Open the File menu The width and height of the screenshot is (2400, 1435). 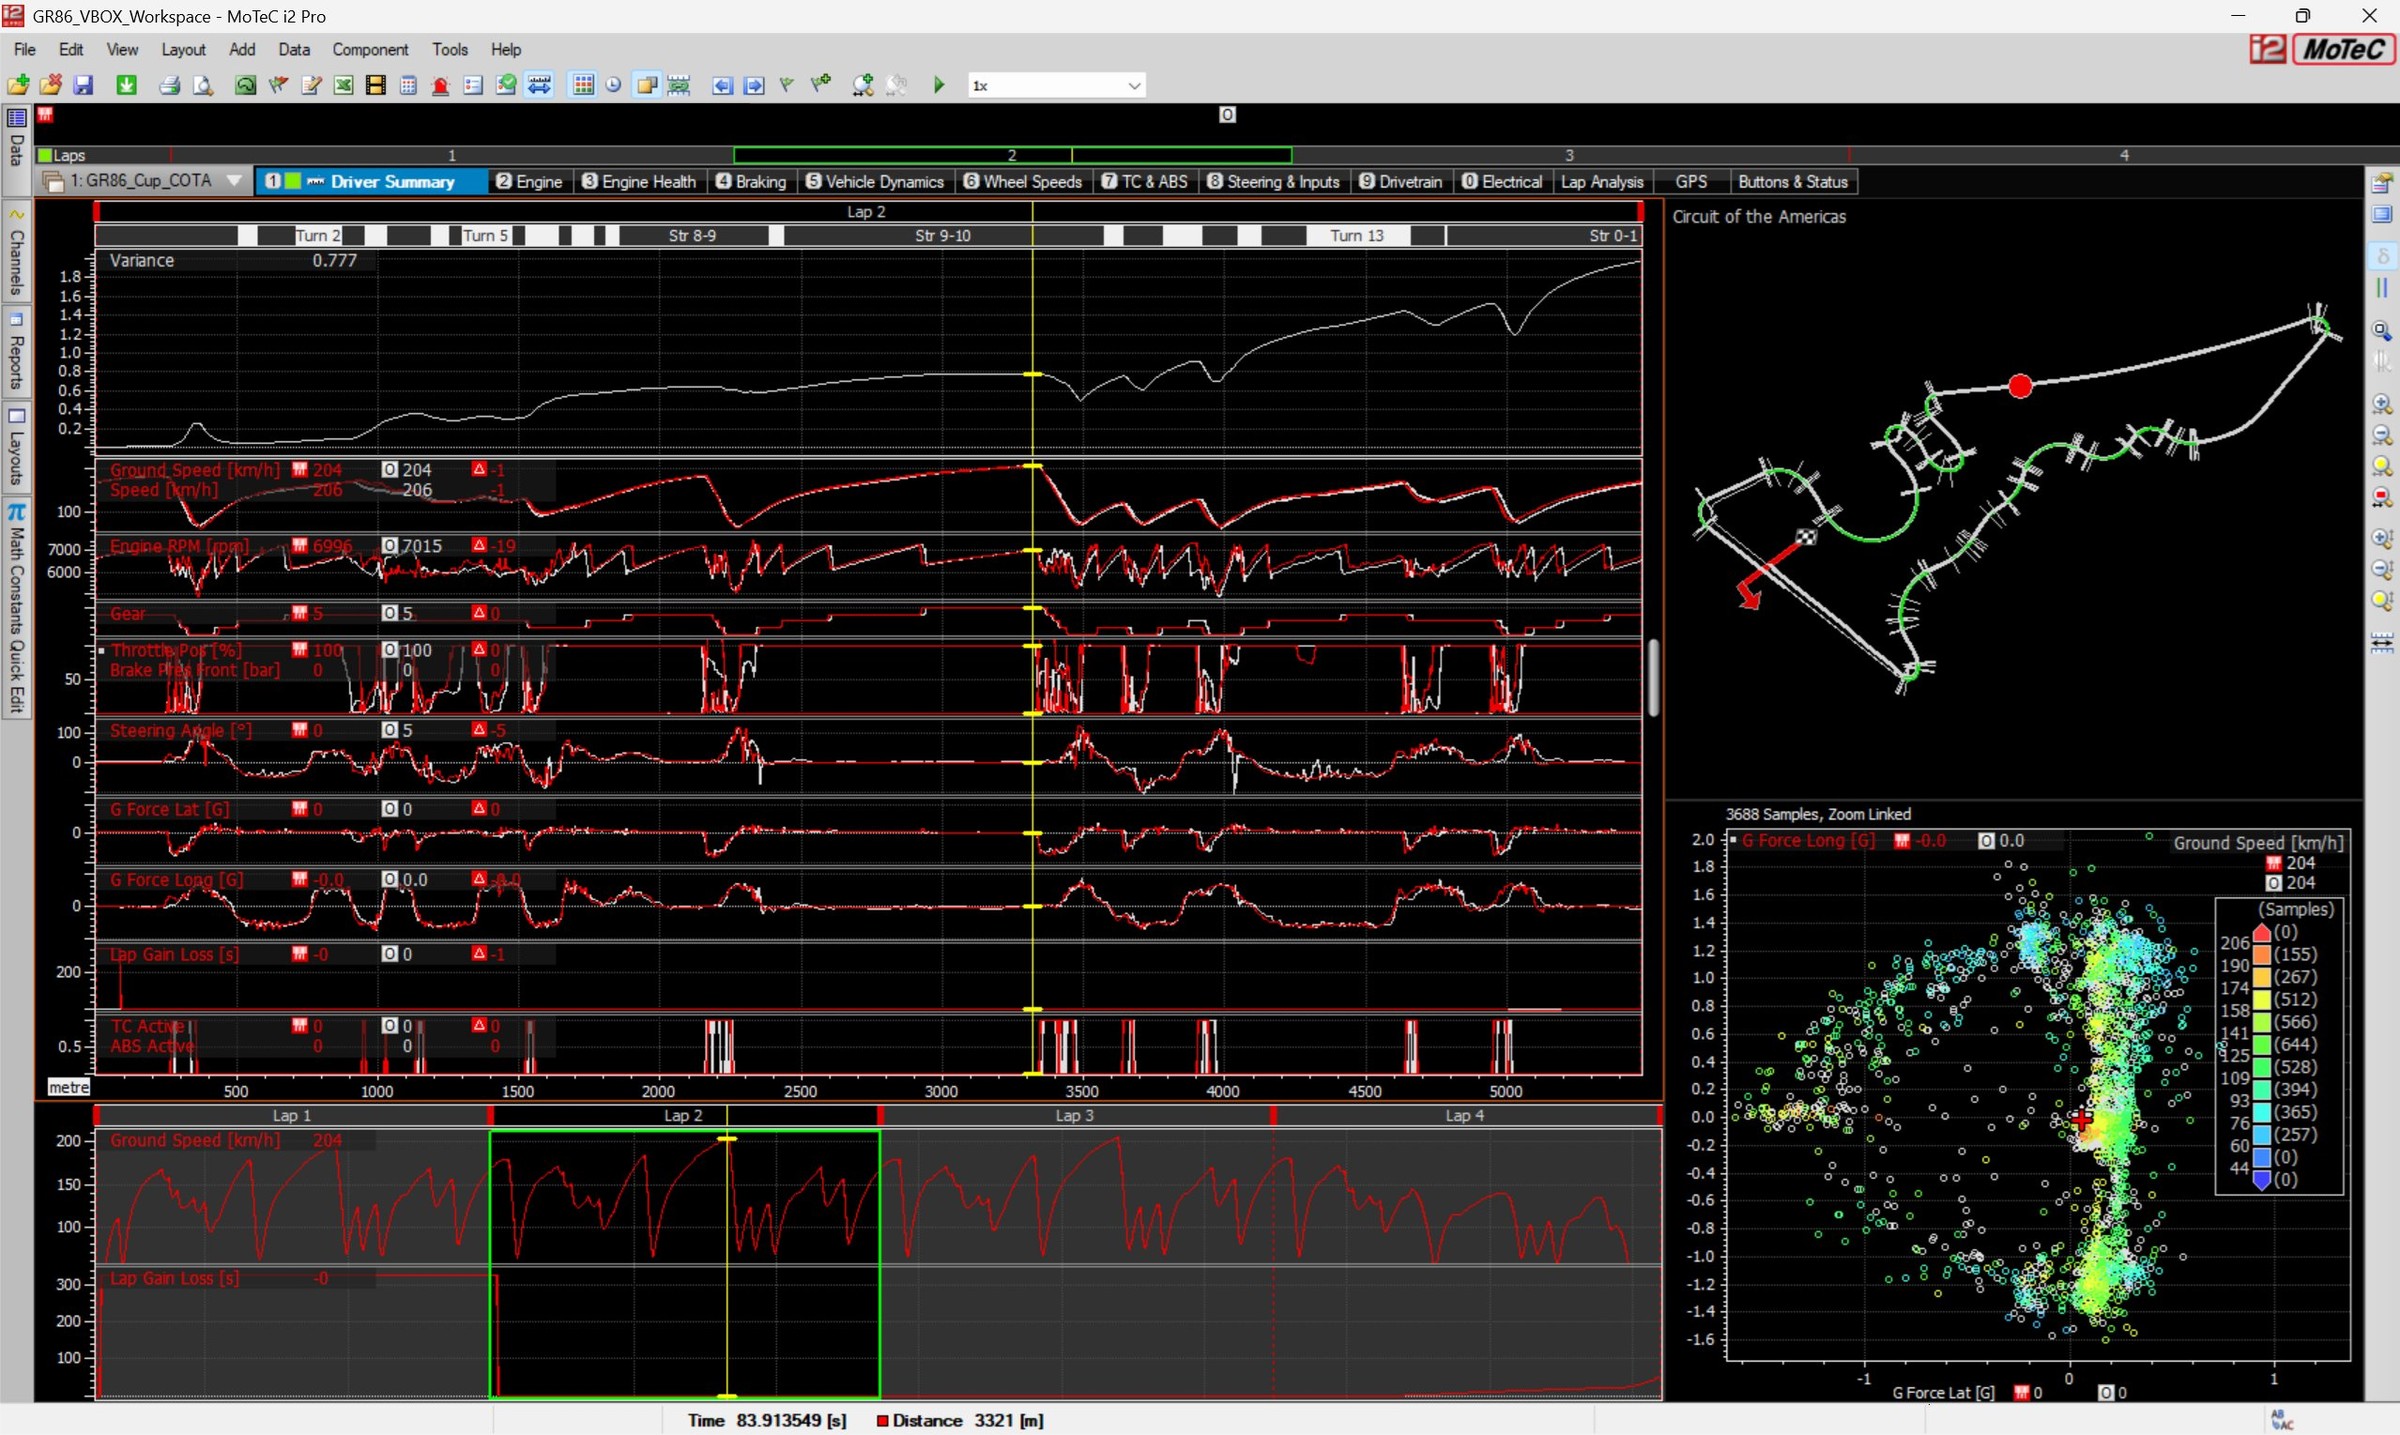25,49
